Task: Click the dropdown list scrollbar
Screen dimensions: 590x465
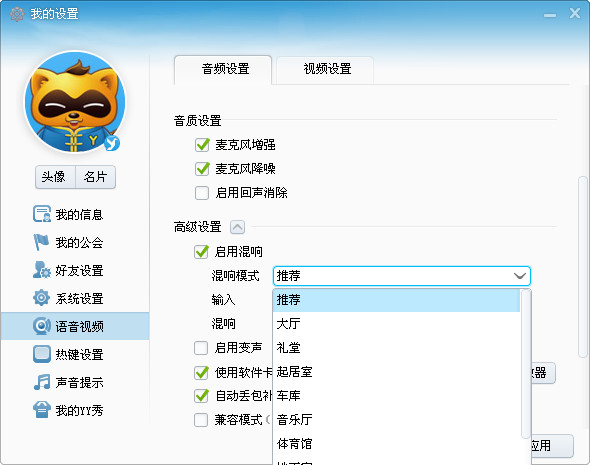Action: click(x=526, y=363)
